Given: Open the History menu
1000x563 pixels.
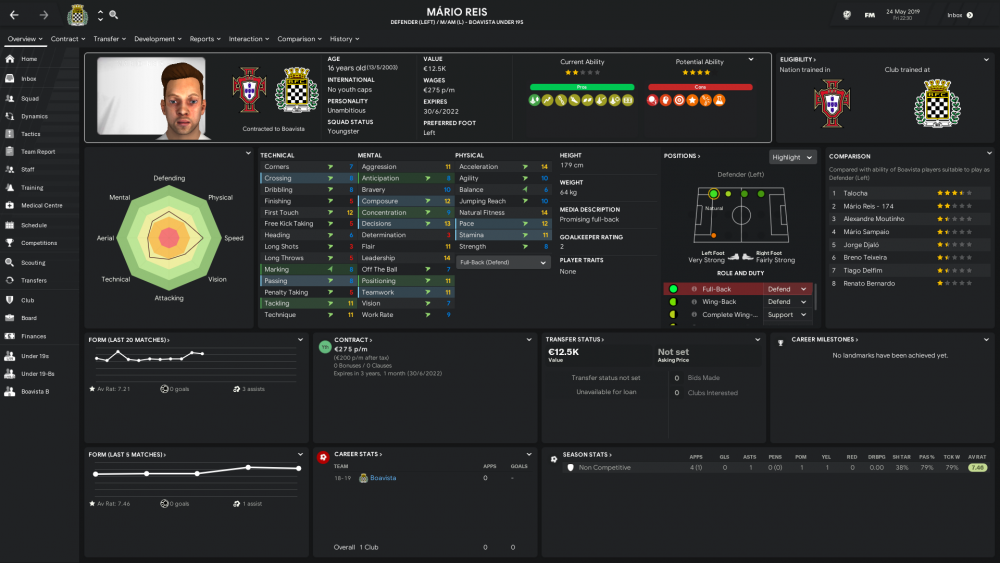Looking at the screenshot, I should coord(344,39).
